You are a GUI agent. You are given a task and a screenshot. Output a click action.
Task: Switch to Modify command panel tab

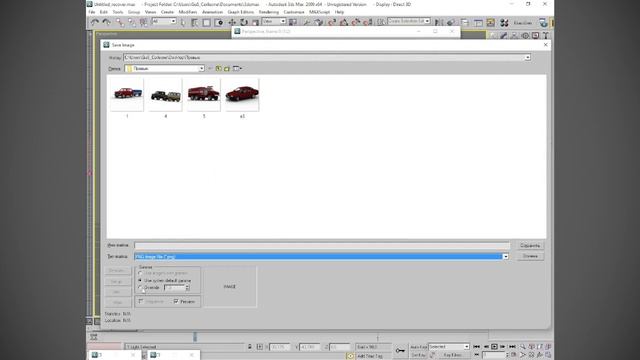click(504, 36)
